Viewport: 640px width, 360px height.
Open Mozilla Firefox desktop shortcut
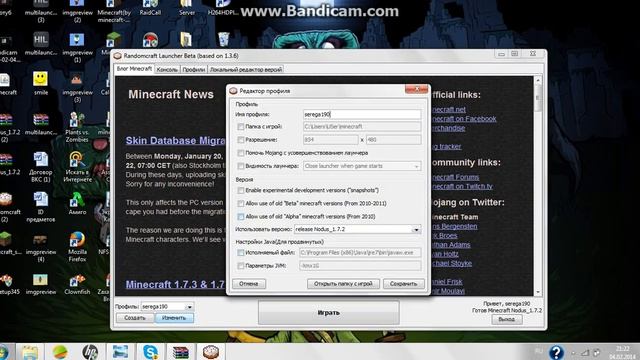pyautogui.click(x=77, y=246)
